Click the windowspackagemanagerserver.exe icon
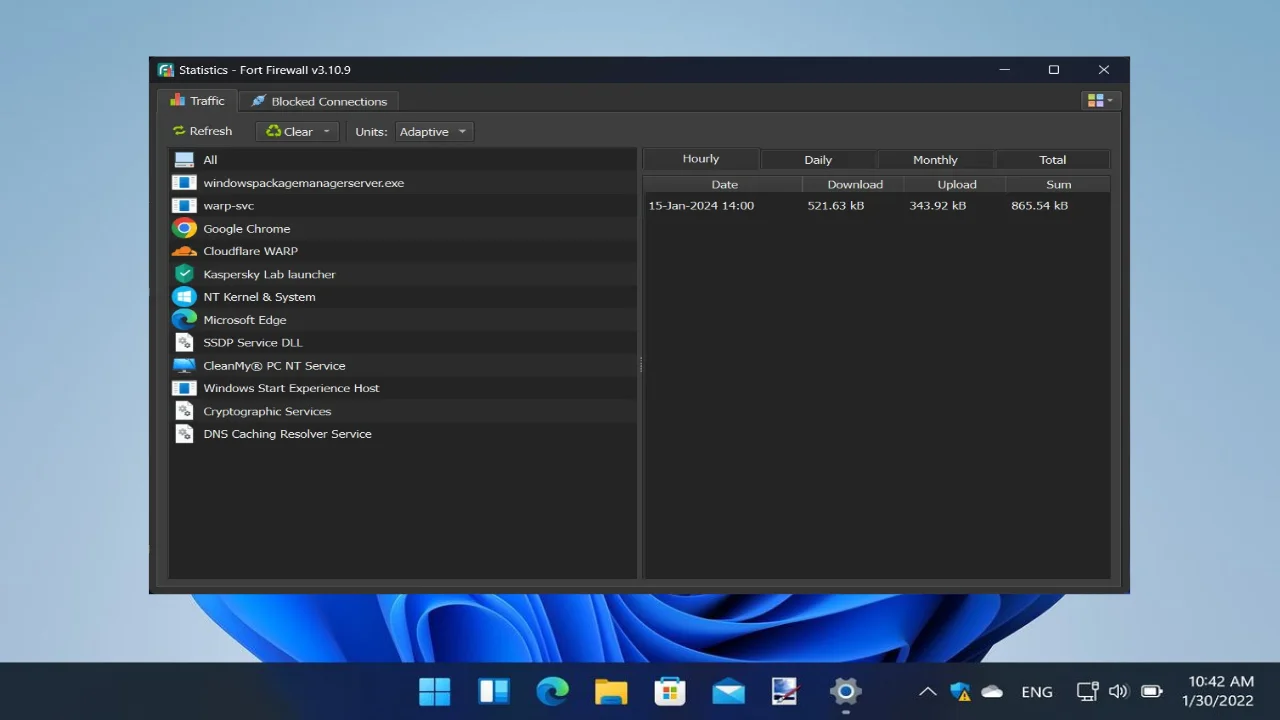The height and width of the screenshot is (720, 1280). pos(184,183)
